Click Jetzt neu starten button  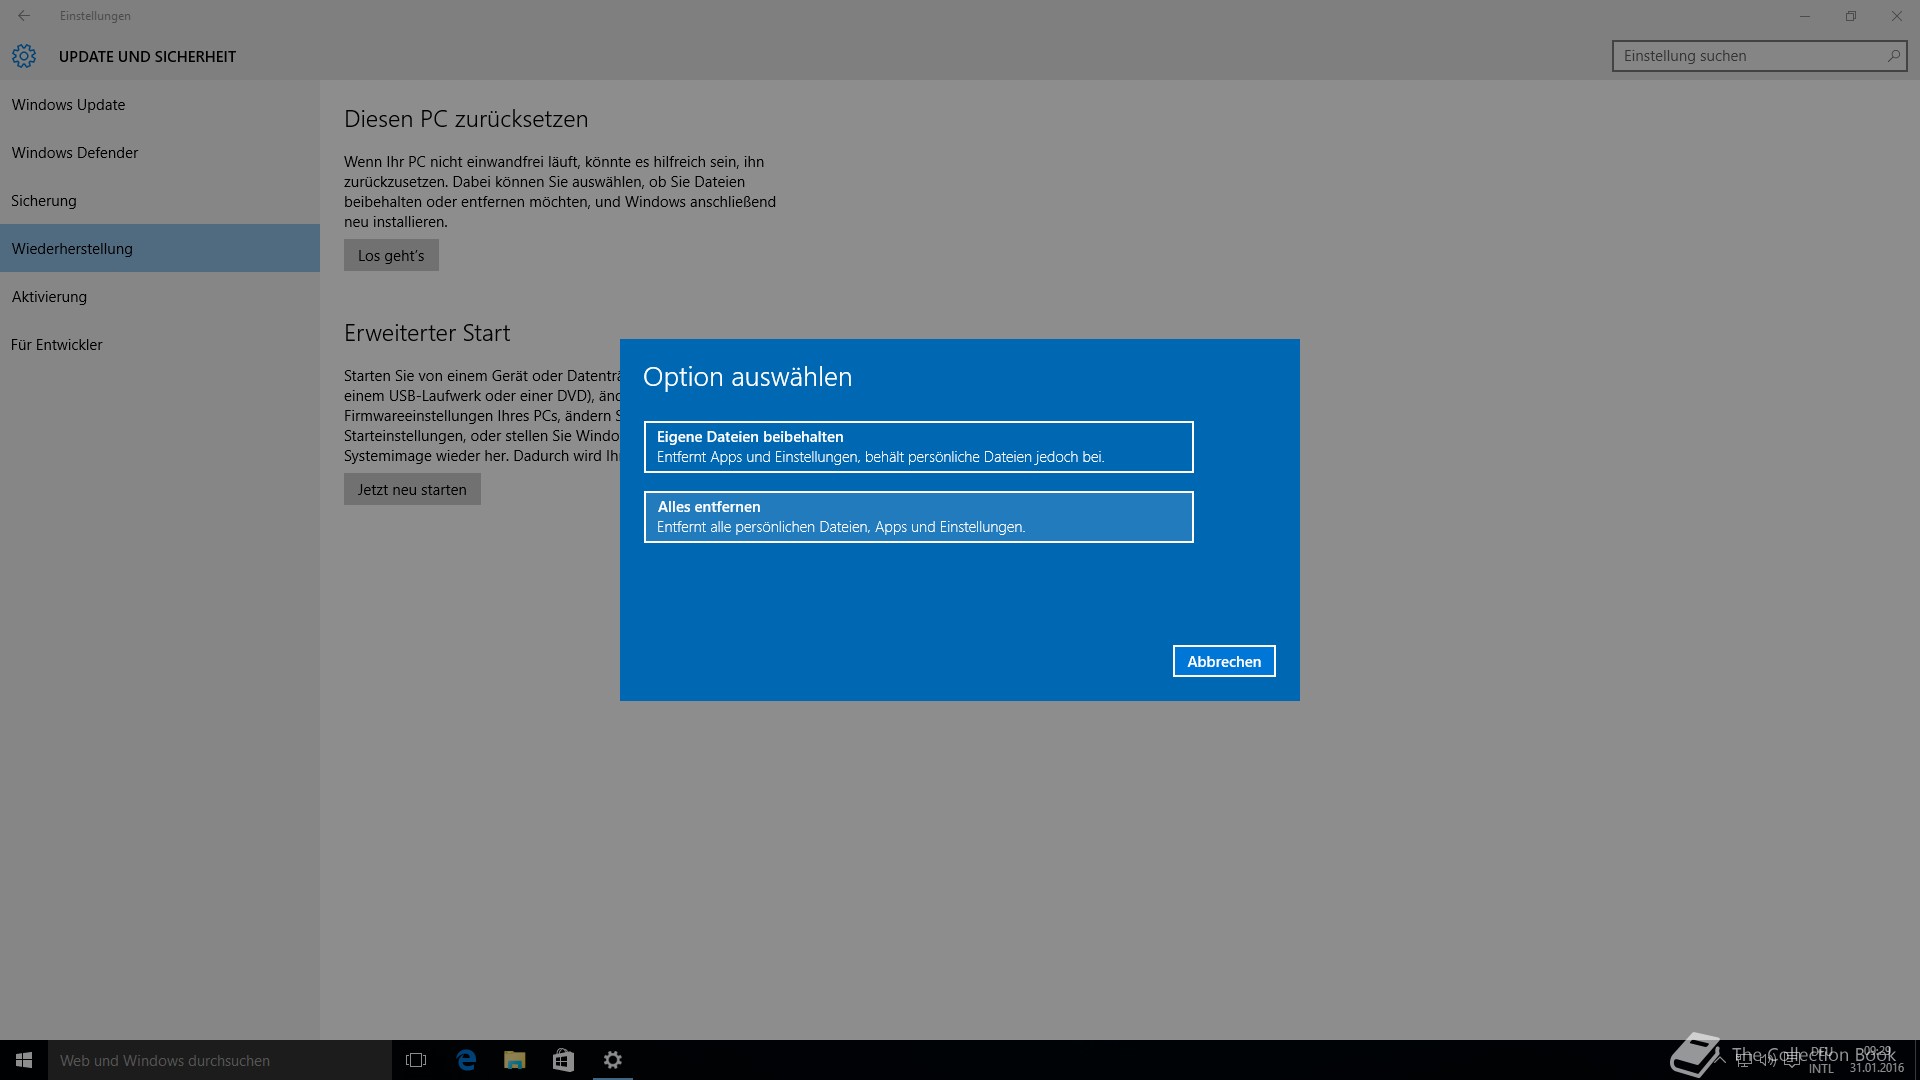pos(412,489)
